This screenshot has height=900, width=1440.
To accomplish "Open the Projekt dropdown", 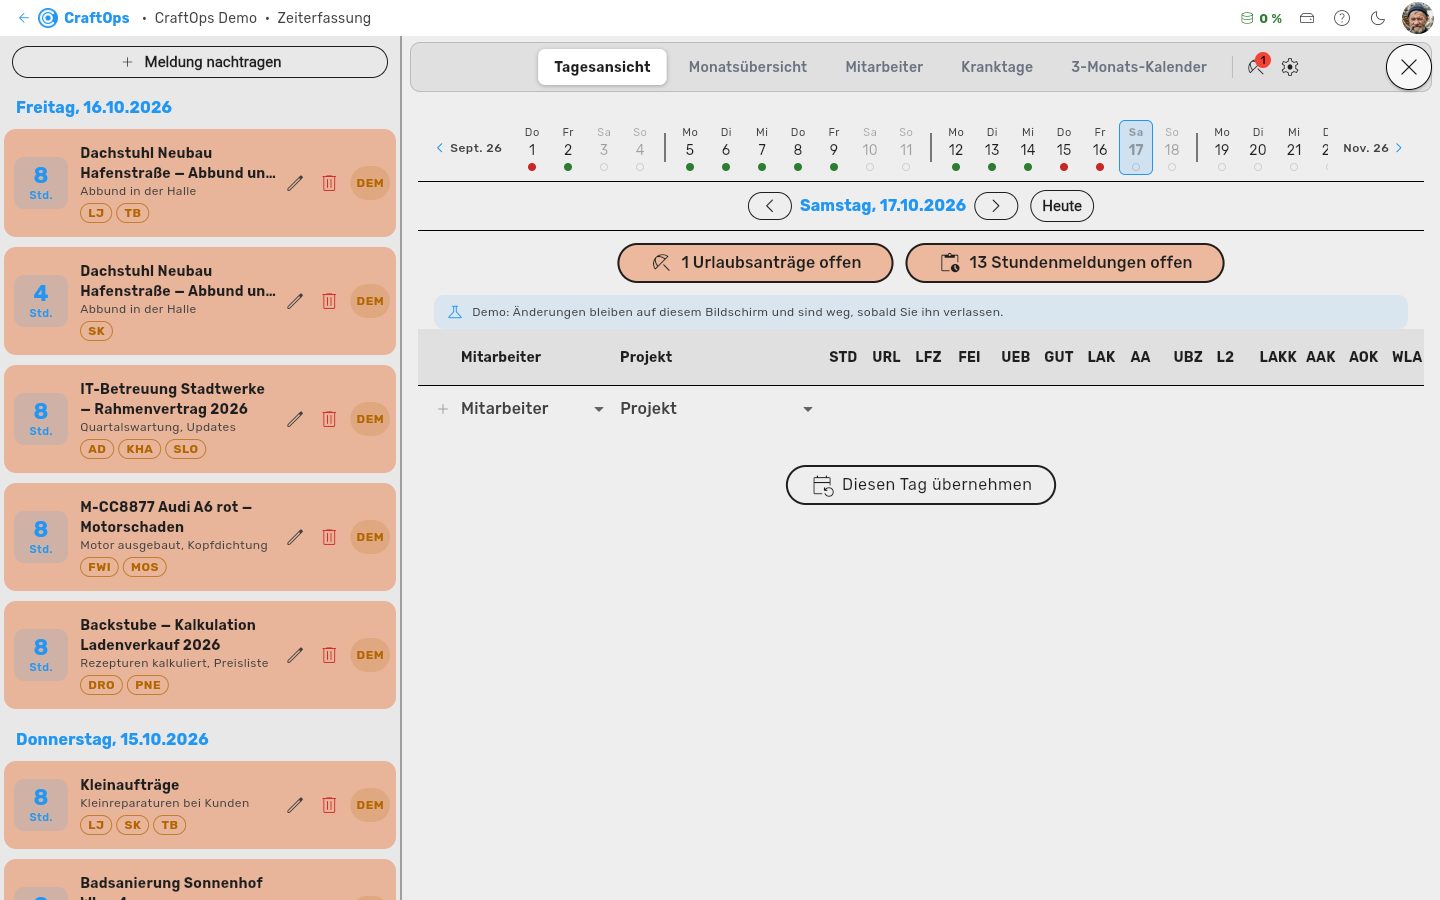I will (716, 409).
